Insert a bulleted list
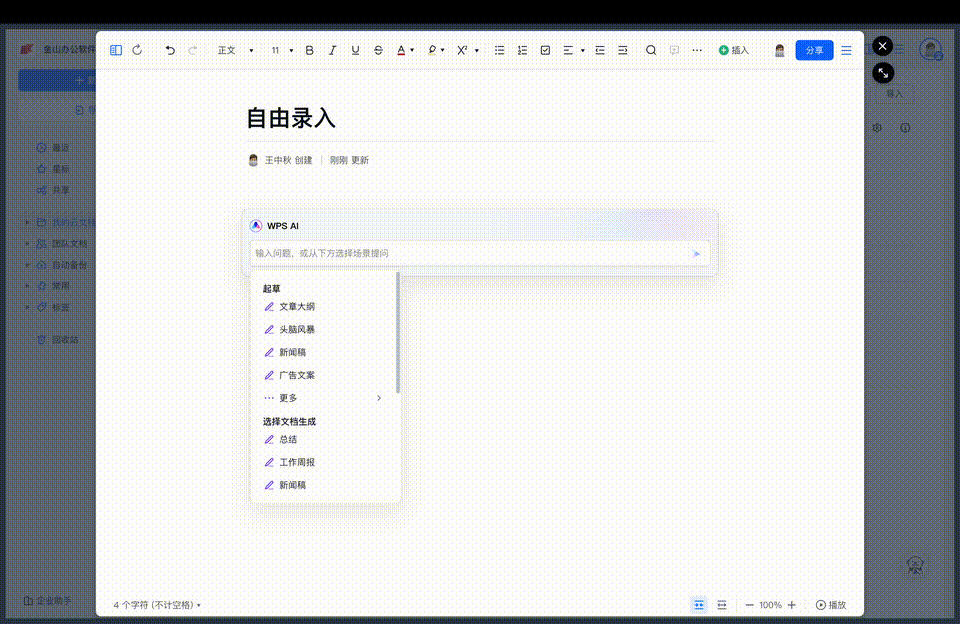This screenshot has height=624, width=960. [499, 49]
